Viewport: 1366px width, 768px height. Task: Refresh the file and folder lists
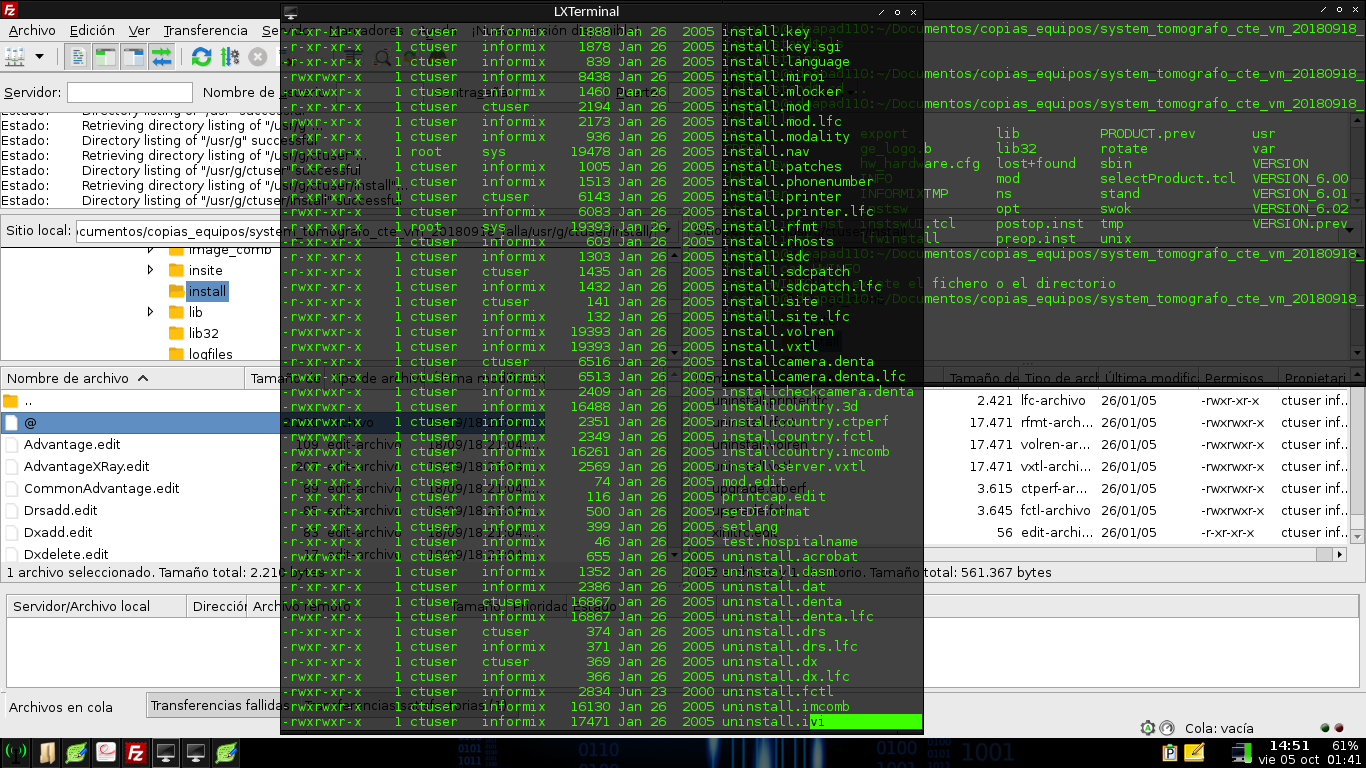201,57
